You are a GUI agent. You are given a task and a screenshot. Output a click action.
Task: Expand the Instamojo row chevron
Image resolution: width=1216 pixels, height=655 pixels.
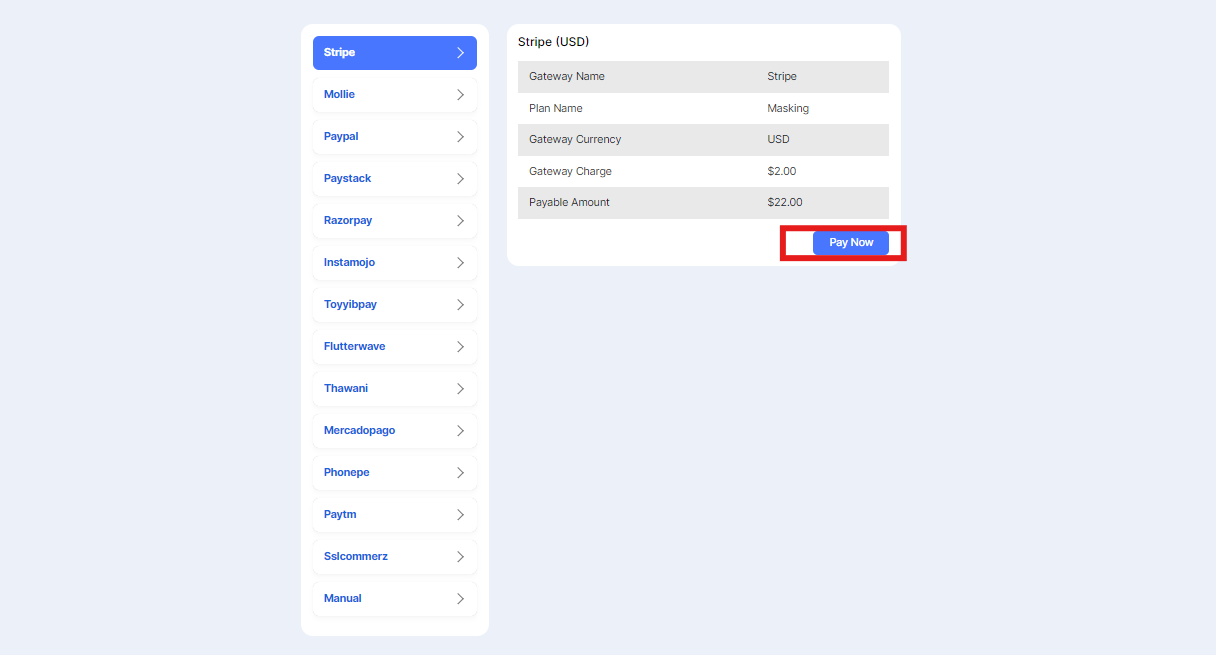click(460, 263)
